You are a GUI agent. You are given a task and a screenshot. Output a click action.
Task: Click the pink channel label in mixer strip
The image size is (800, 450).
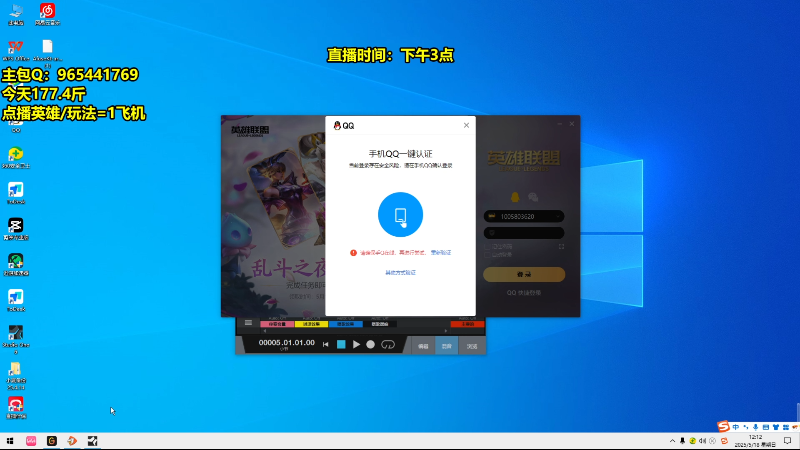point(277,324)
